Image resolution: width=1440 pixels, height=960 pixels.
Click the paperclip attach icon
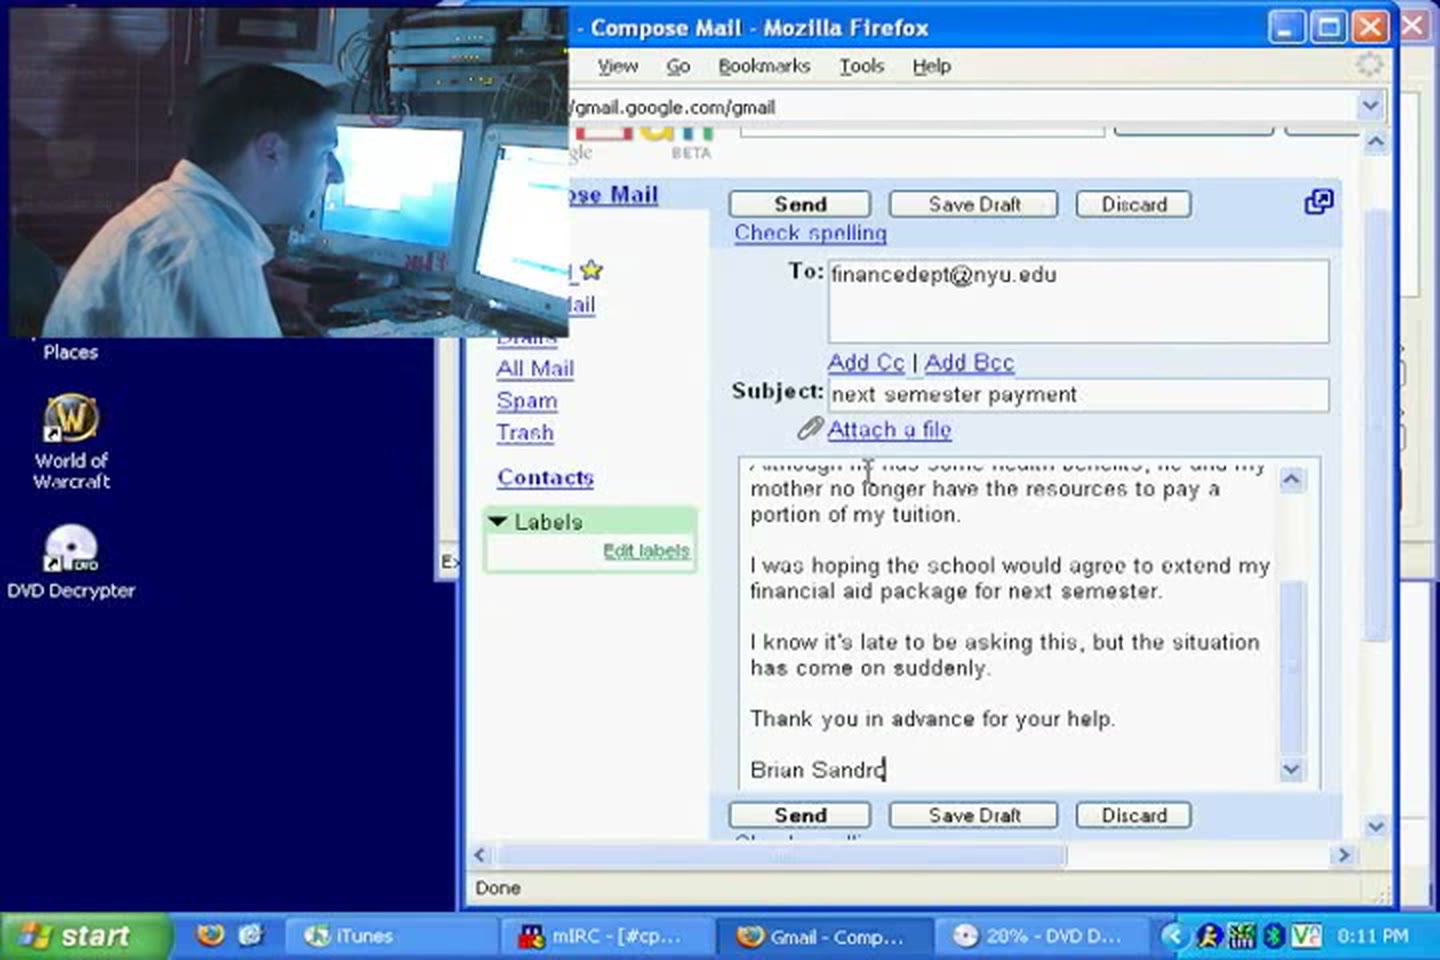coord(809,429)
